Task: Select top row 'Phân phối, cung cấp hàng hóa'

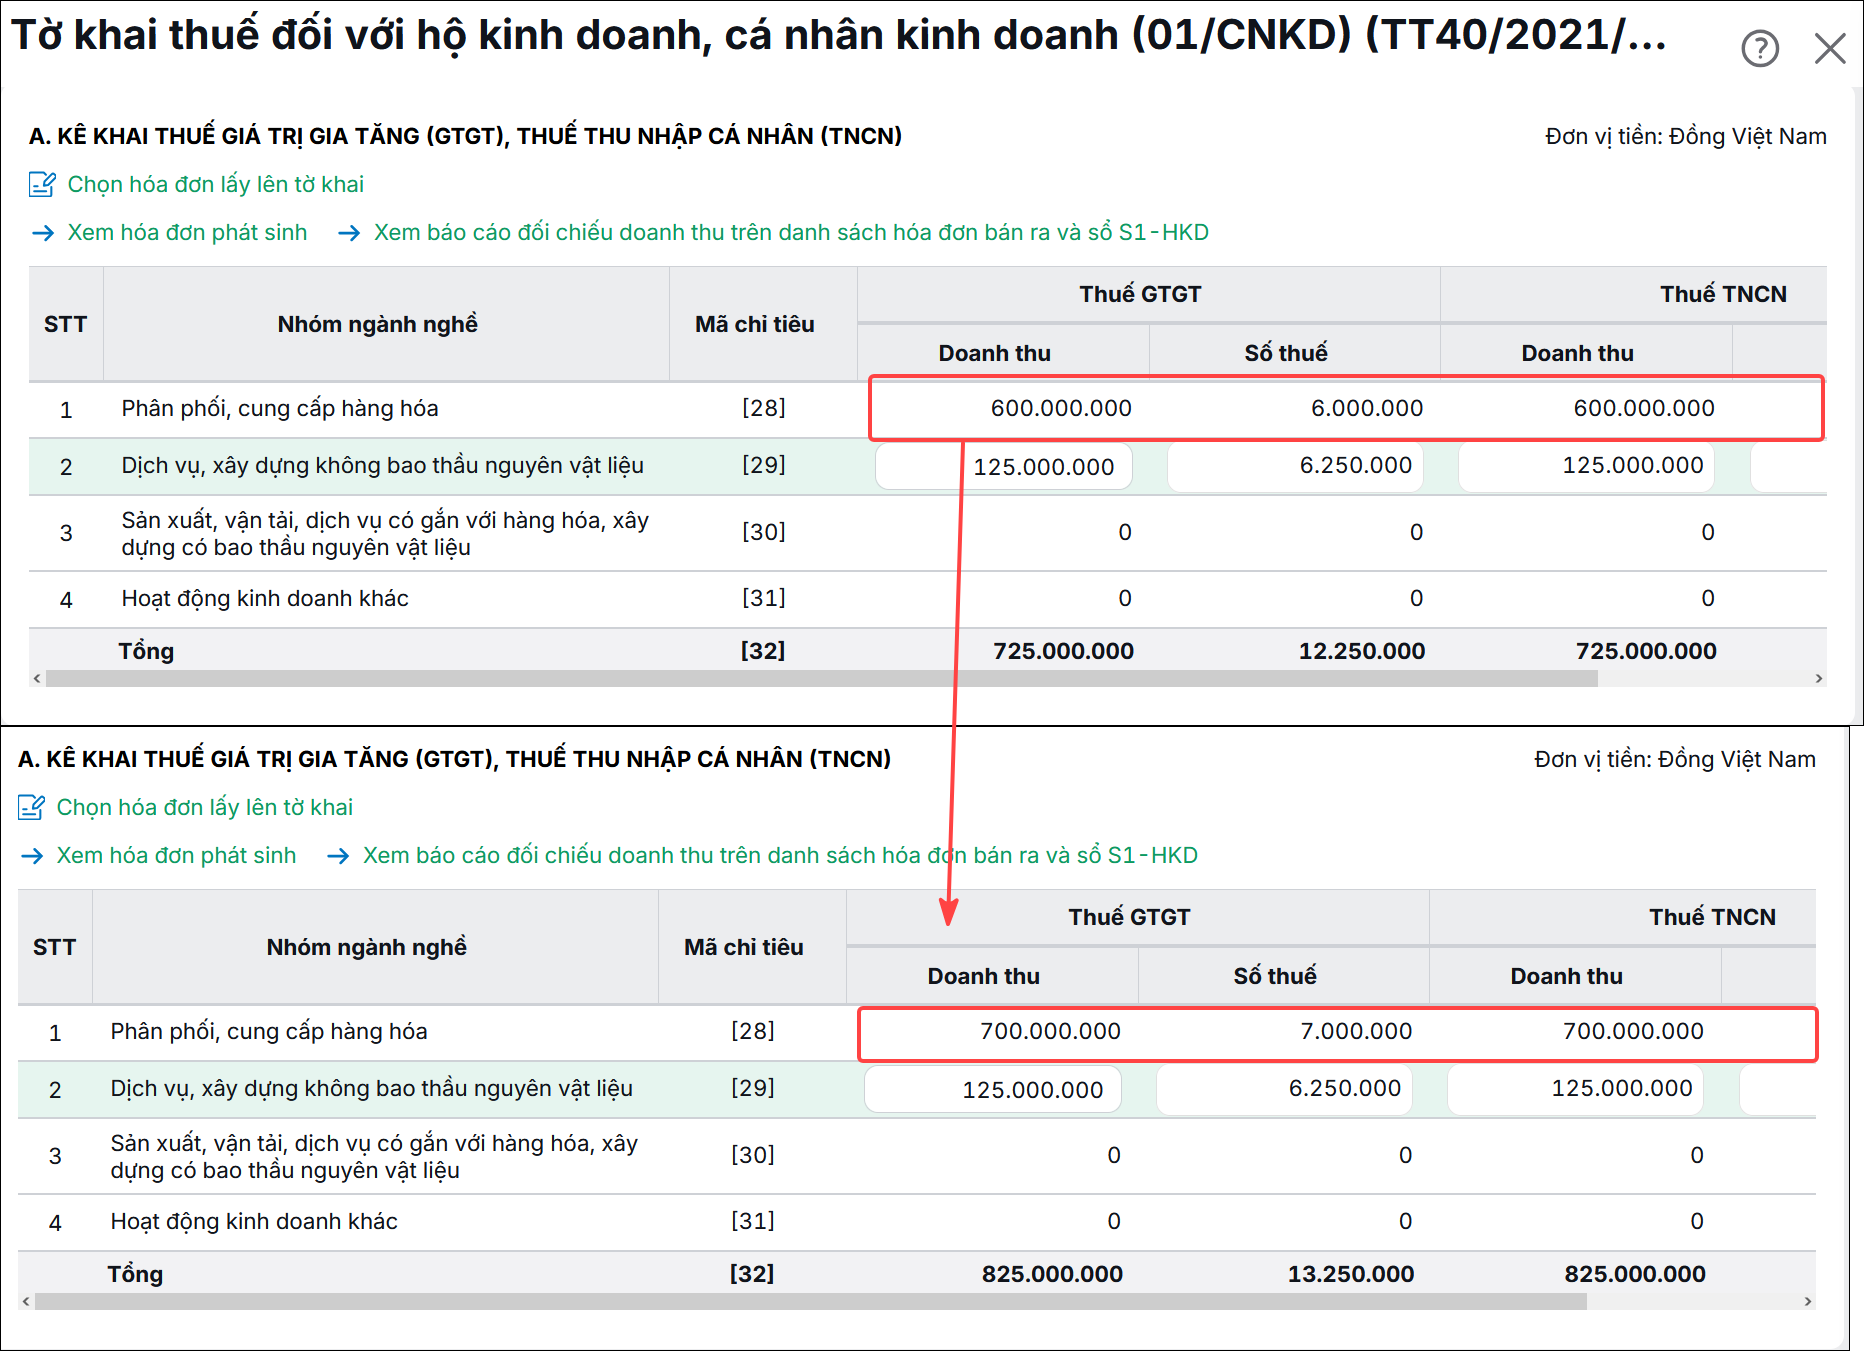Action: coord(928,409)
